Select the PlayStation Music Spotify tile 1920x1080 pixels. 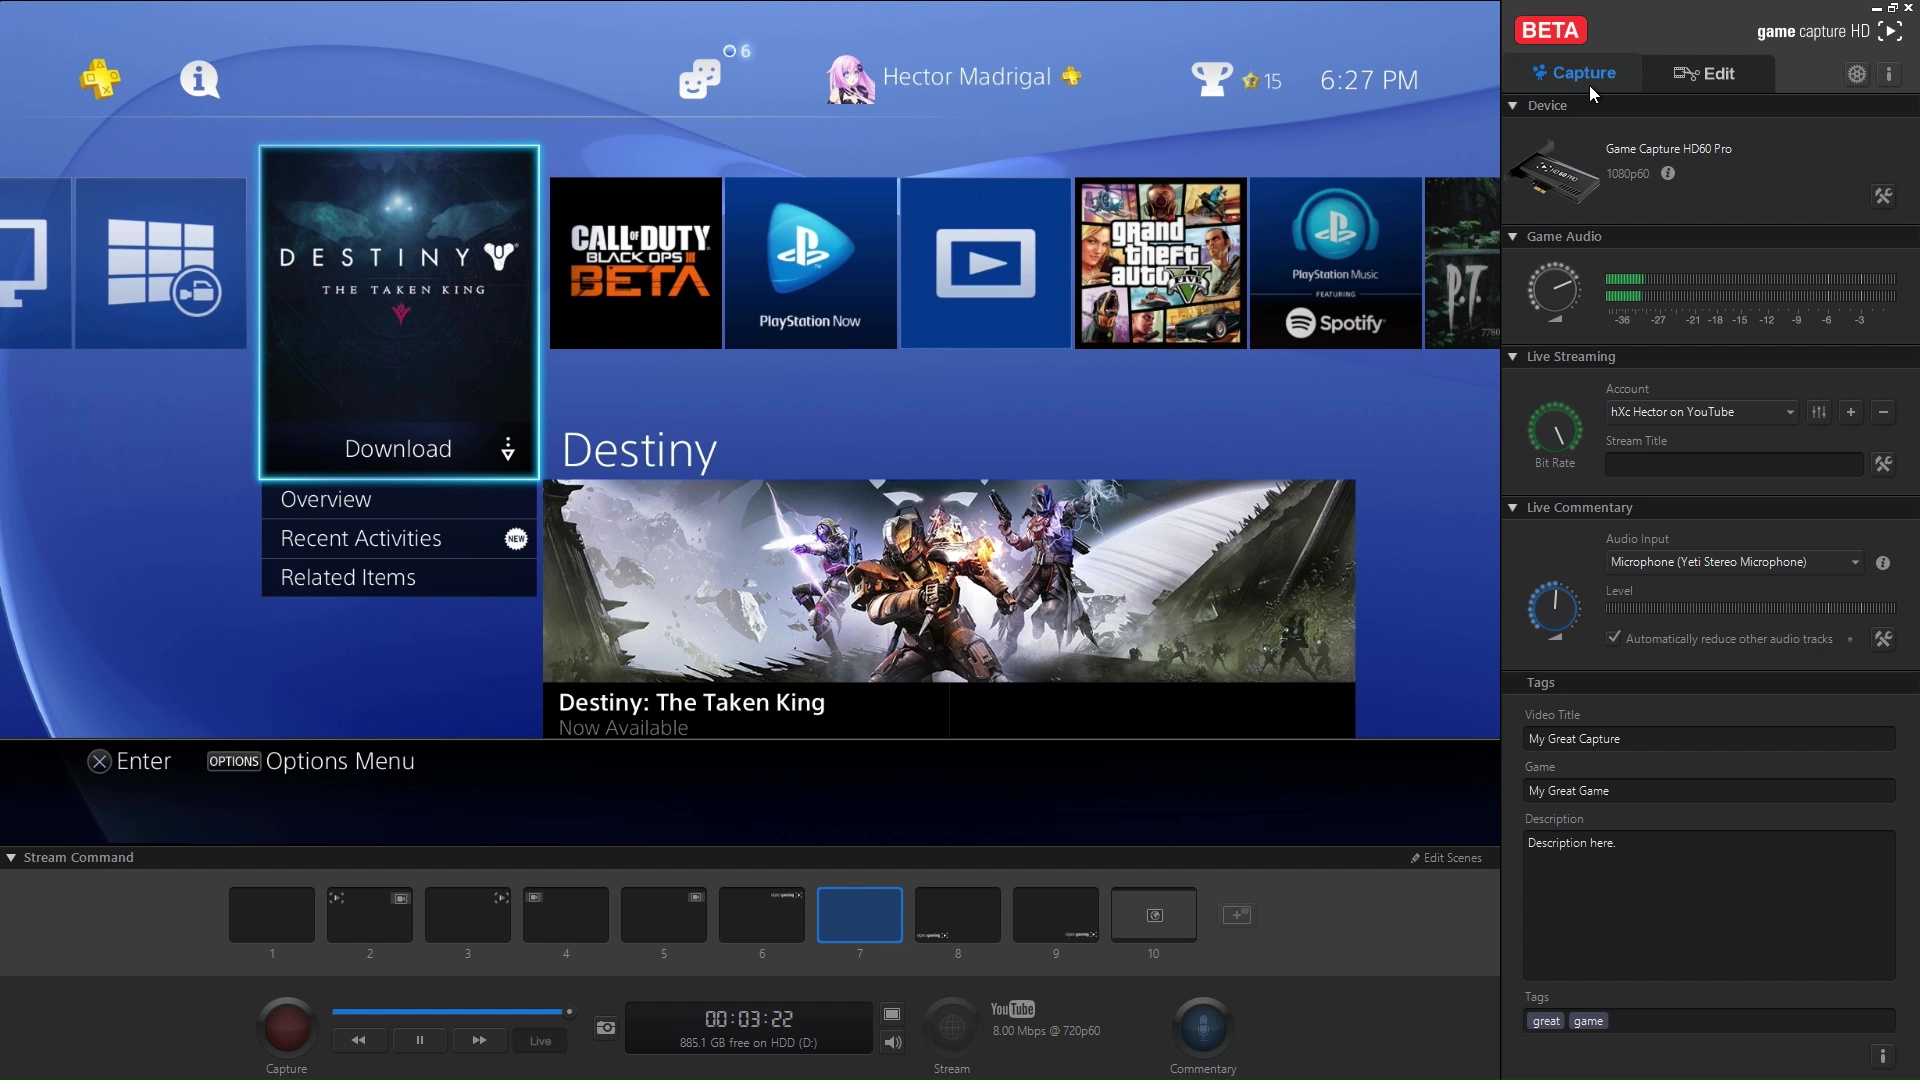click(1335, 263)
